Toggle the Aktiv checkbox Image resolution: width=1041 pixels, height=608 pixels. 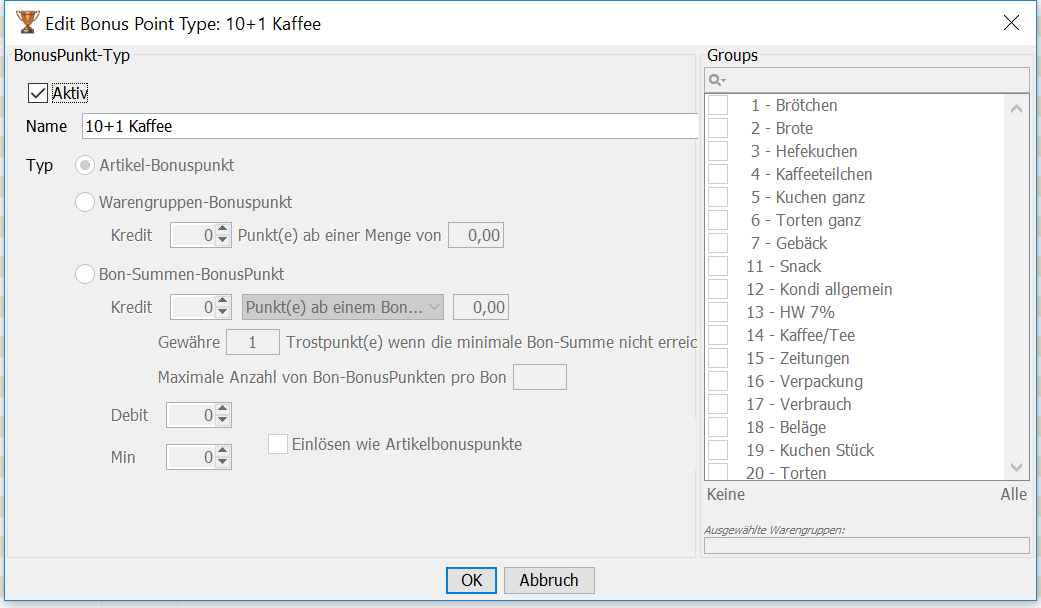coord(37,93)
